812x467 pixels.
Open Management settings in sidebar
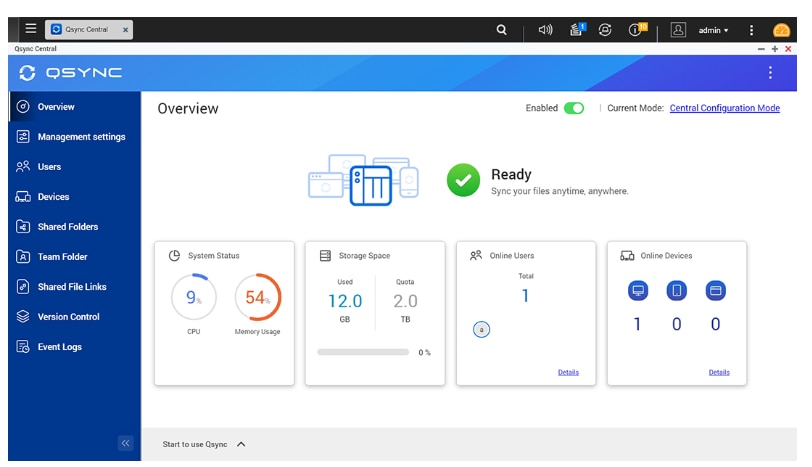point(81,137)
